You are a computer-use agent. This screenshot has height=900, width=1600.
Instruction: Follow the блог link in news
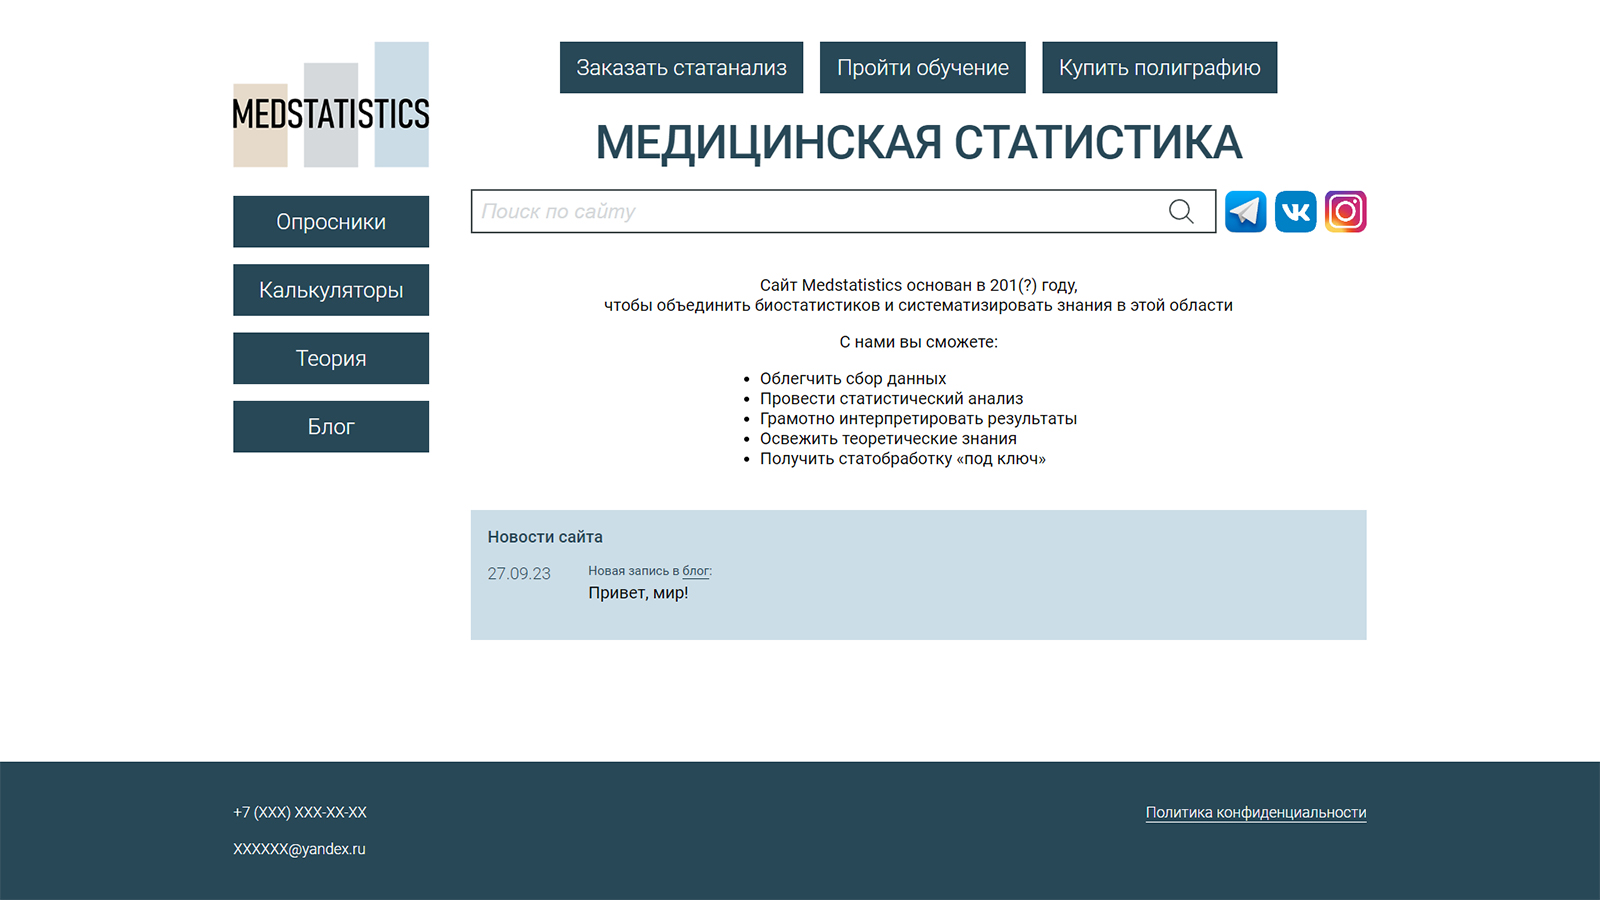pyautogui.click(x=696, y=571)
